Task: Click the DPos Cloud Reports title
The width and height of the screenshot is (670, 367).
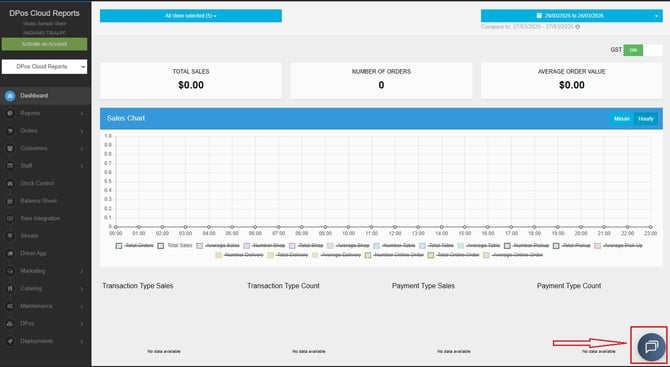Action: coord(44,13)
